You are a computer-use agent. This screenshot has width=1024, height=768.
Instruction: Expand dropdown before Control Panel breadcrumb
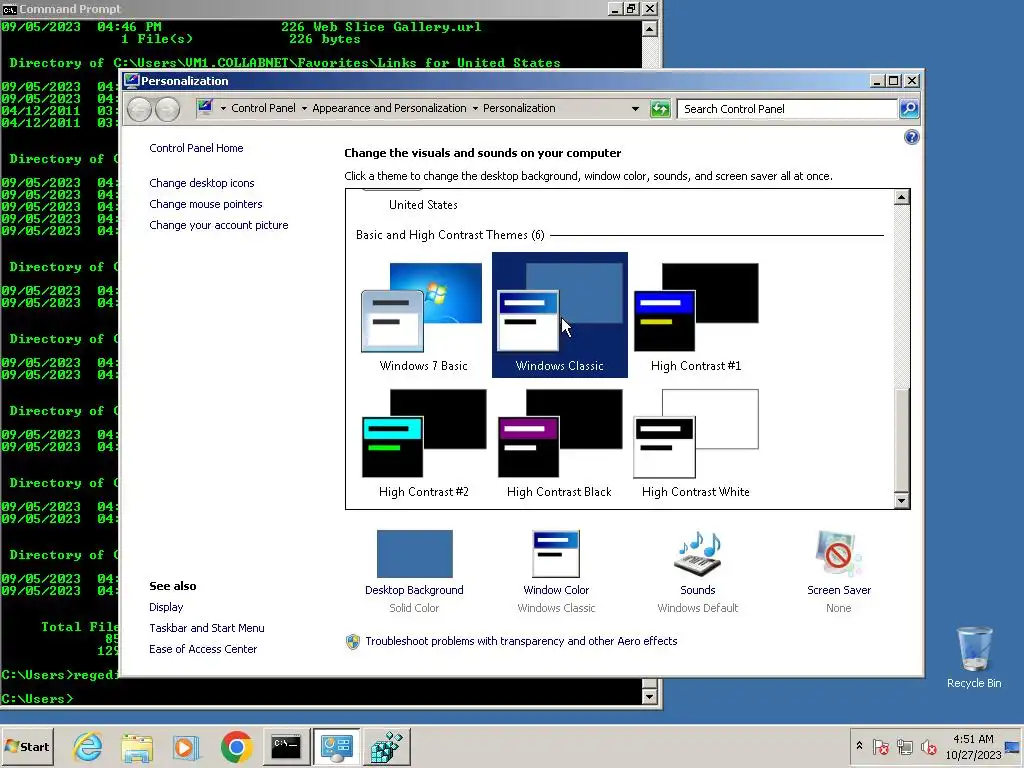click(223, 108)
